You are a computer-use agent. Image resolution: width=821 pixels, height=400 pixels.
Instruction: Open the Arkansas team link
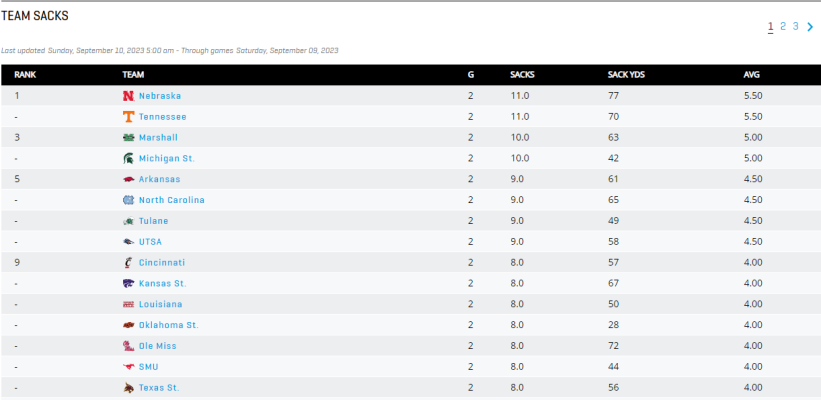coord(159,179)
